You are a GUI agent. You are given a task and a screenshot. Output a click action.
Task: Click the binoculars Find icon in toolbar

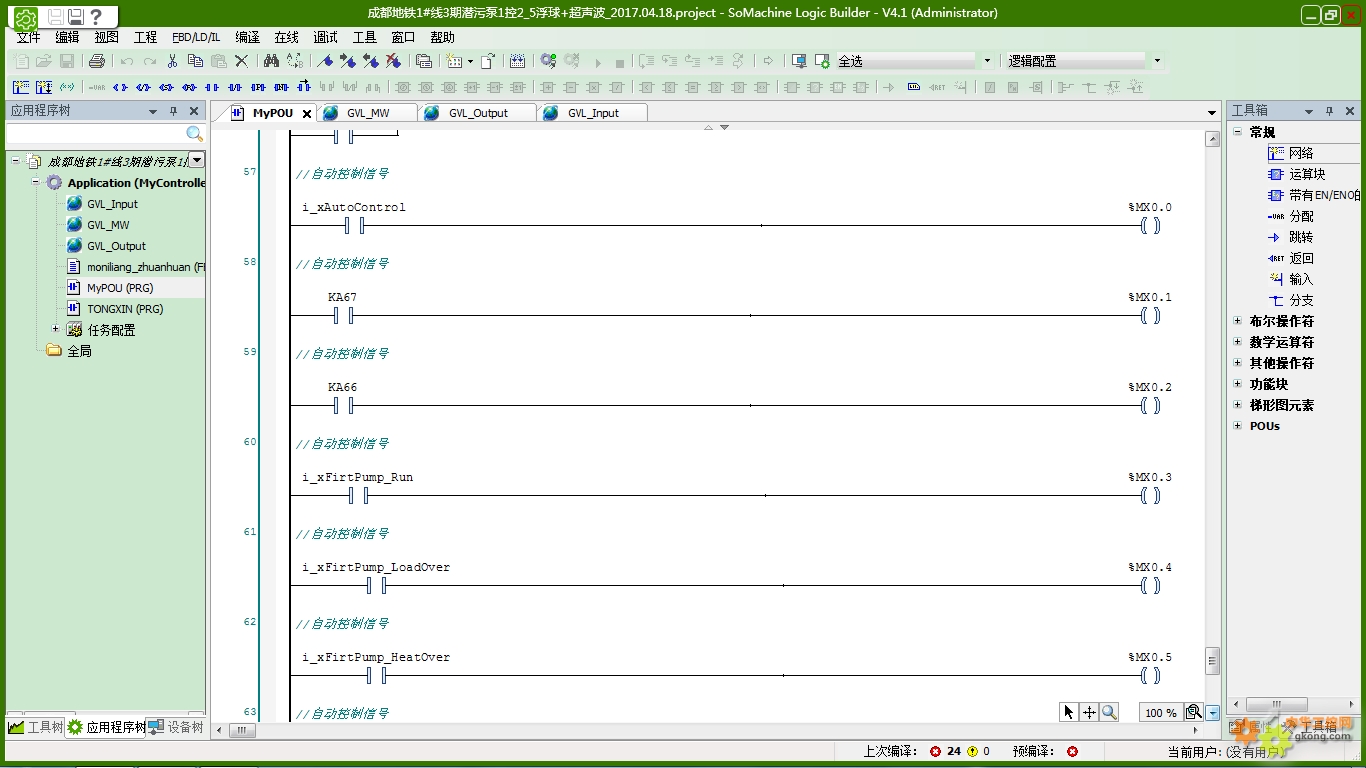pos(271,61)
